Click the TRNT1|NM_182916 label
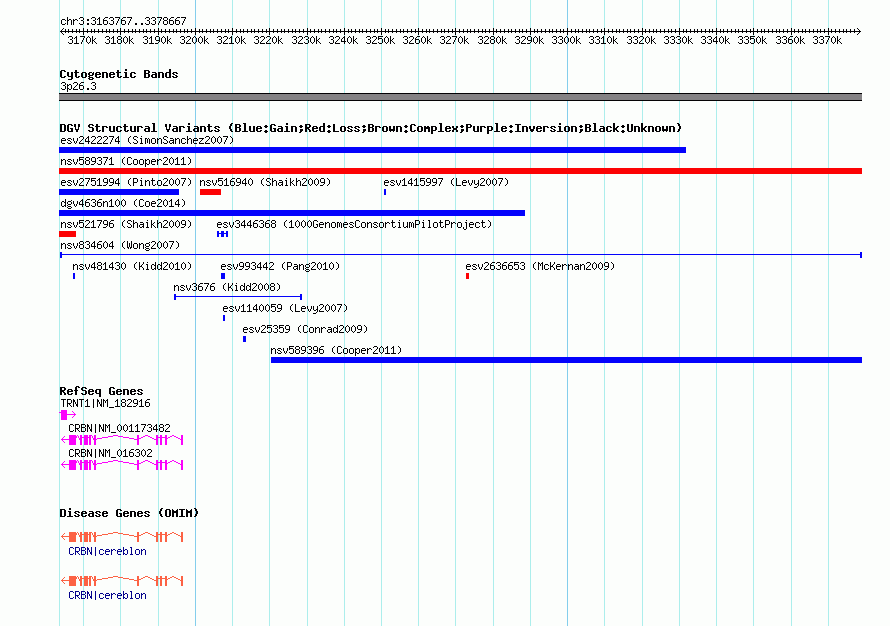 106,404
